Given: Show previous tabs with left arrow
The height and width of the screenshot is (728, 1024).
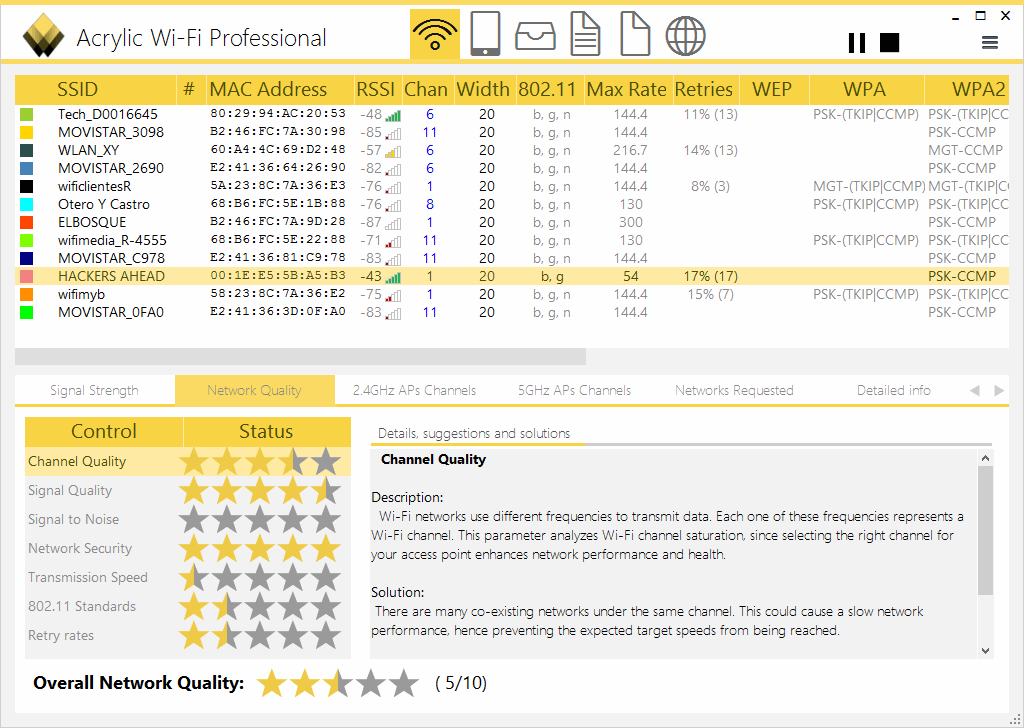Looking at the screenshot, I should click(975, 391).
